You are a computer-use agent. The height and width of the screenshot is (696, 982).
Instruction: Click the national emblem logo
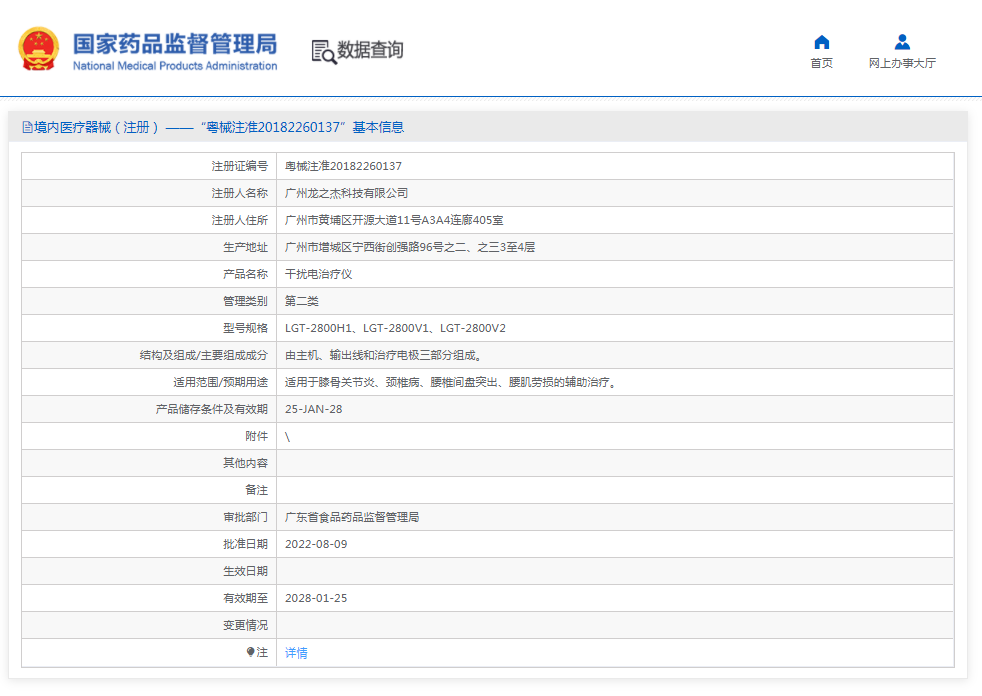[x=39, y=49]
